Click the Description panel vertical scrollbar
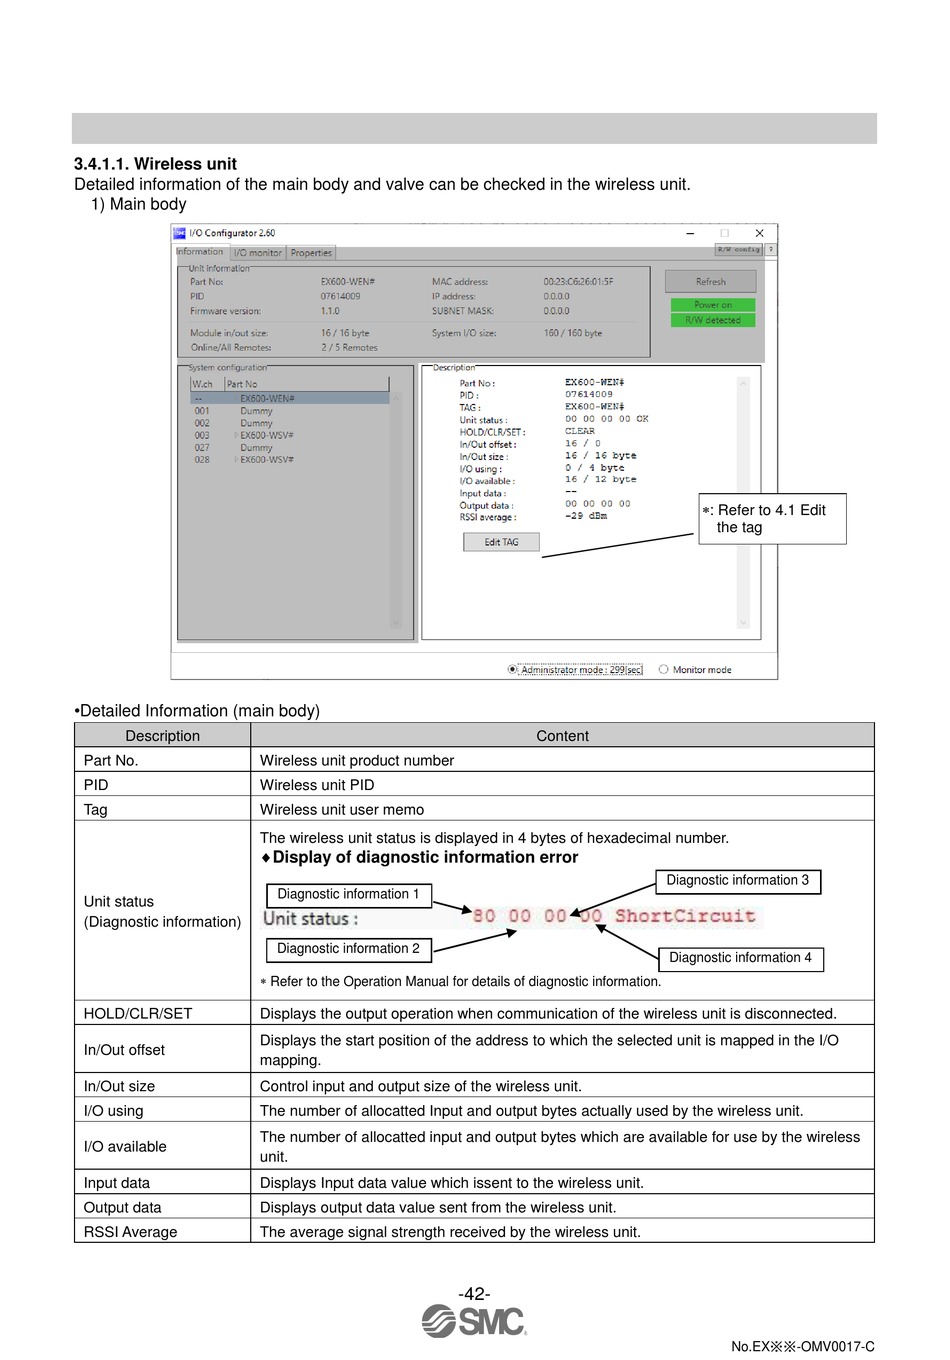 pos(743,502)
